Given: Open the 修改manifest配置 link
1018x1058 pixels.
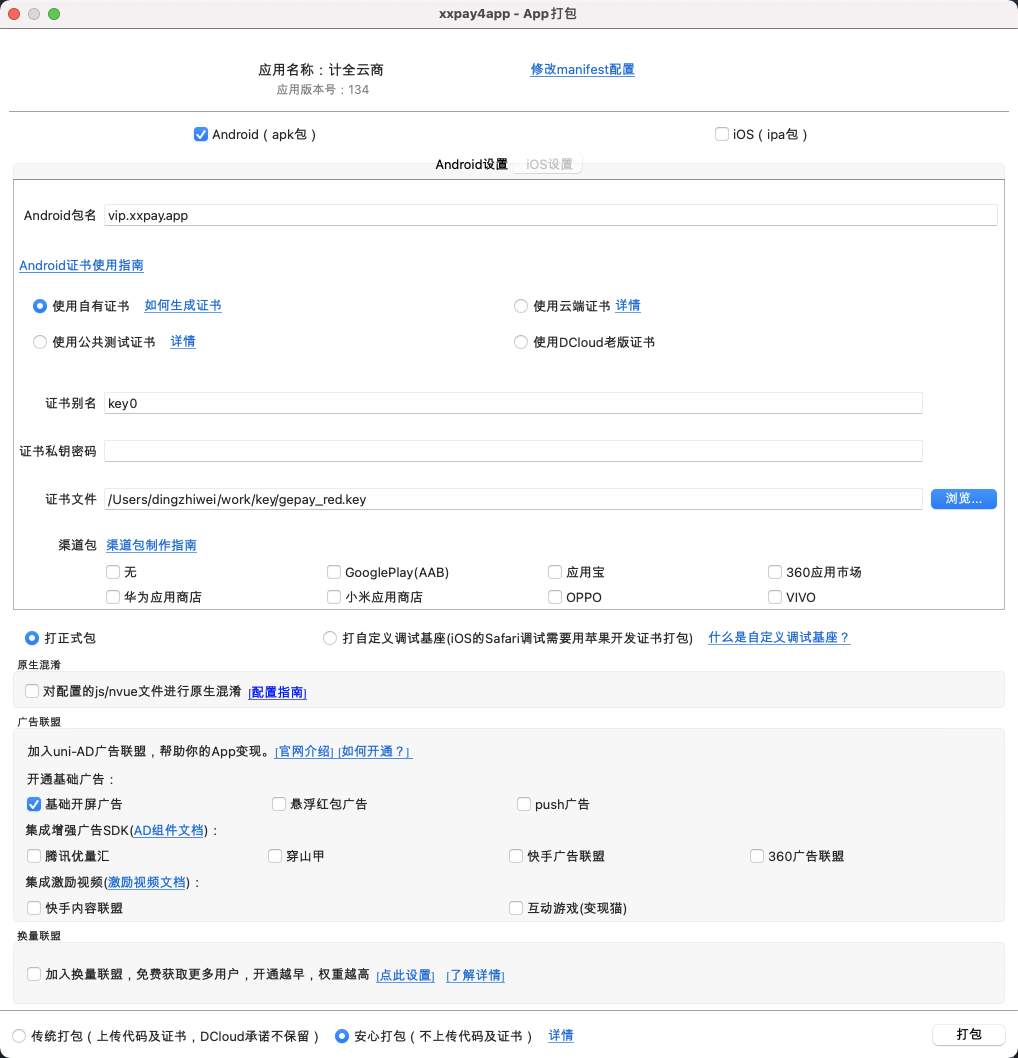Looking at the screenshot, I should coord(582,70).
